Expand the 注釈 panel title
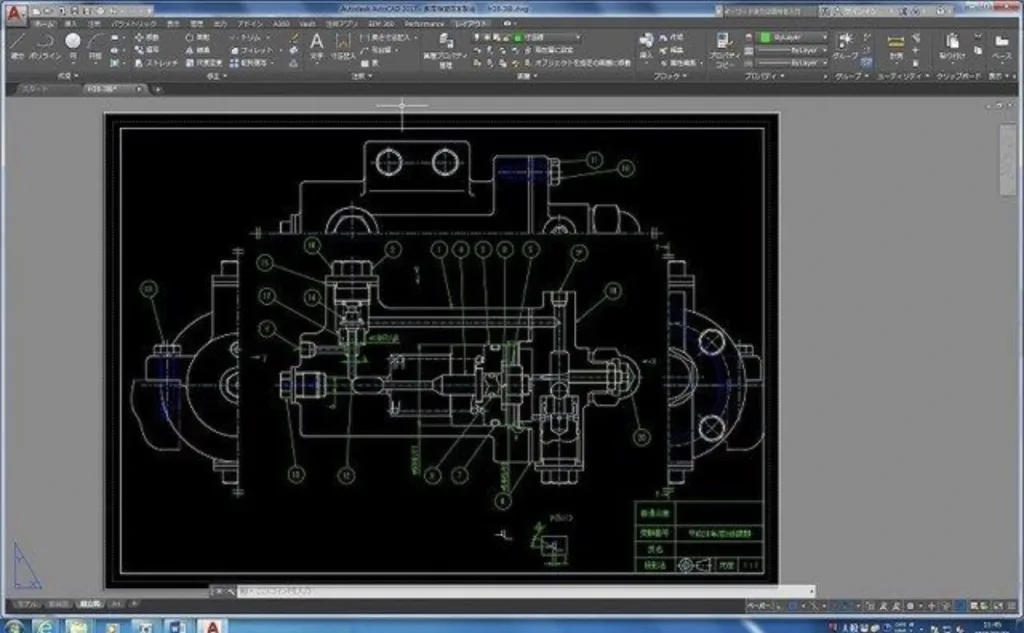 (x=361, y=76)
